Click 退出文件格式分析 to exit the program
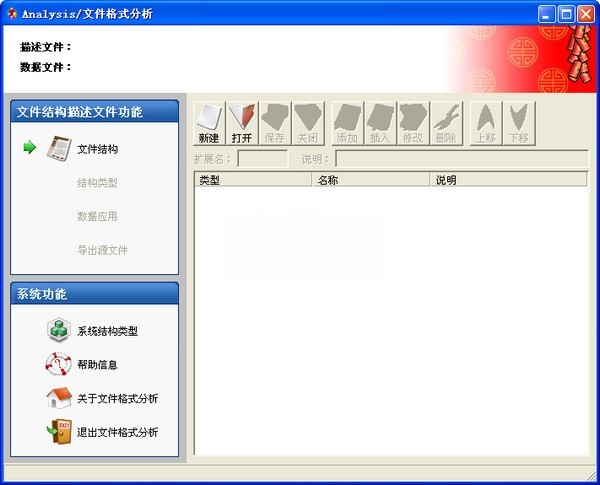The height and width of the screenshot is (485, 600). pos(117,432)
